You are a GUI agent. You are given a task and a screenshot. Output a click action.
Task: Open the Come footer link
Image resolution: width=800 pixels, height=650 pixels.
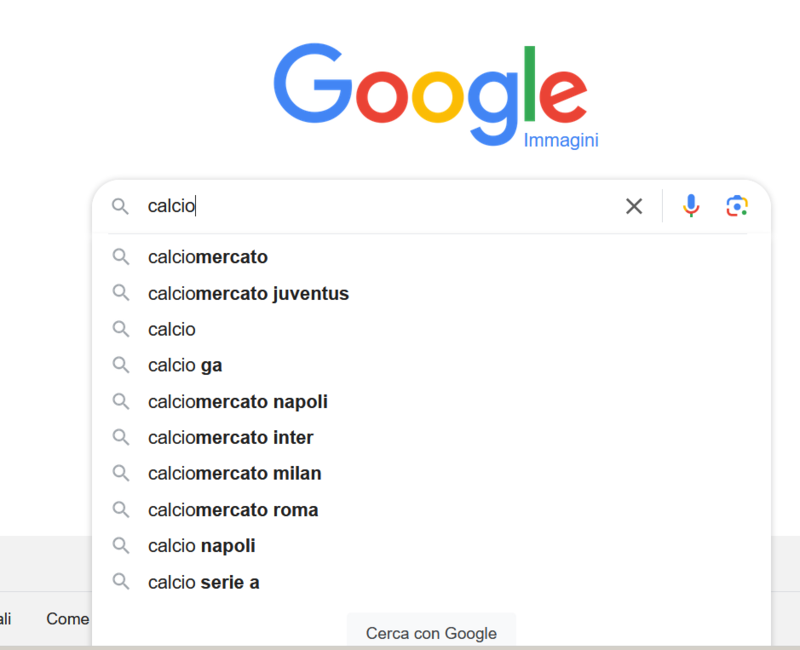[x=68, y=619]
